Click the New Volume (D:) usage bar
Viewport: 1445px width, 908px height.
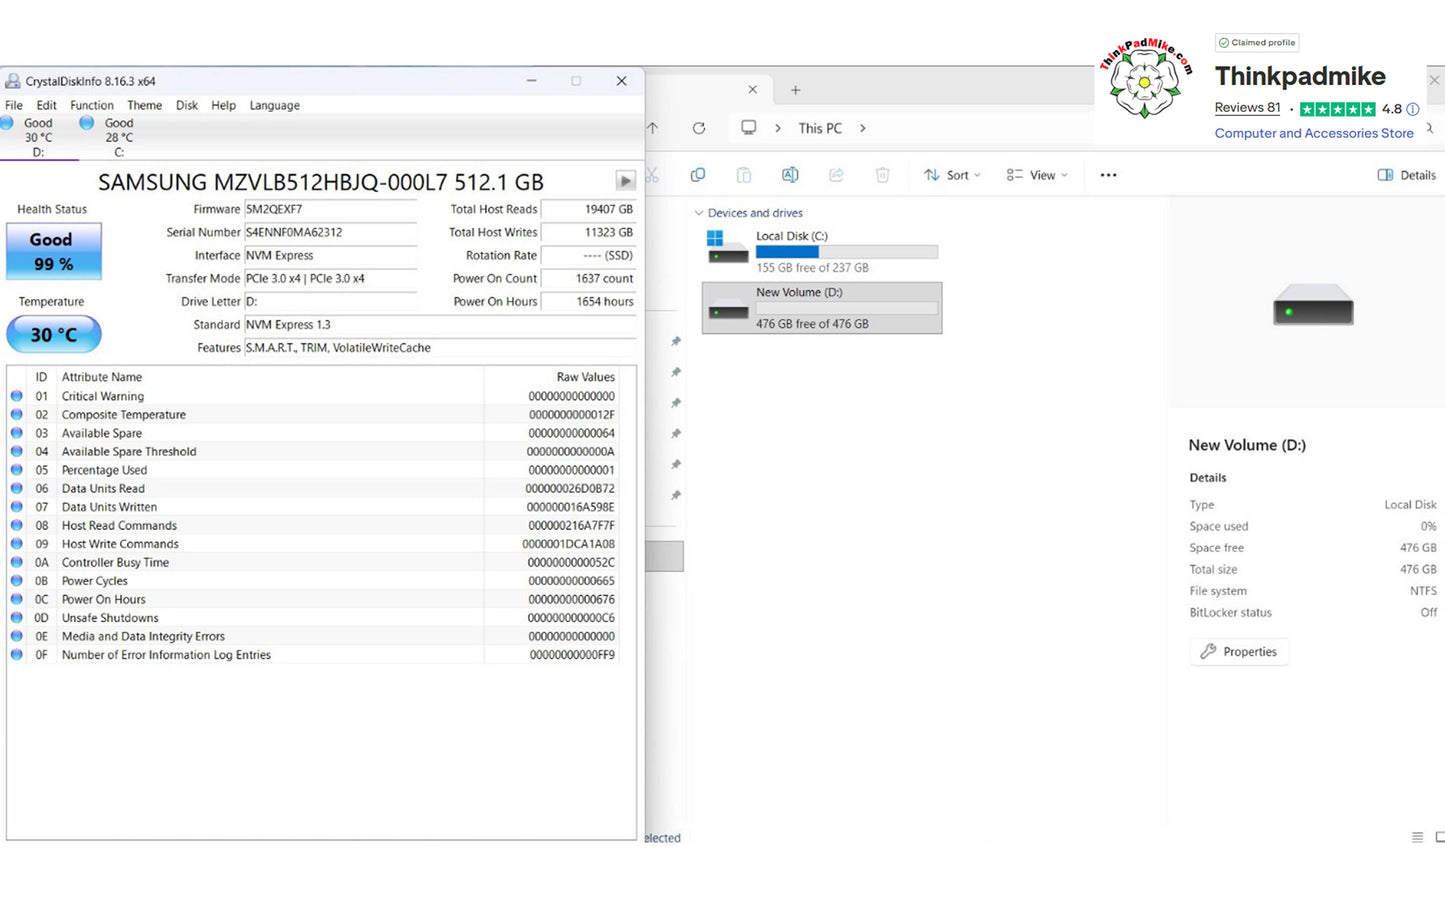pyautogui.click(x=847, y=308)
